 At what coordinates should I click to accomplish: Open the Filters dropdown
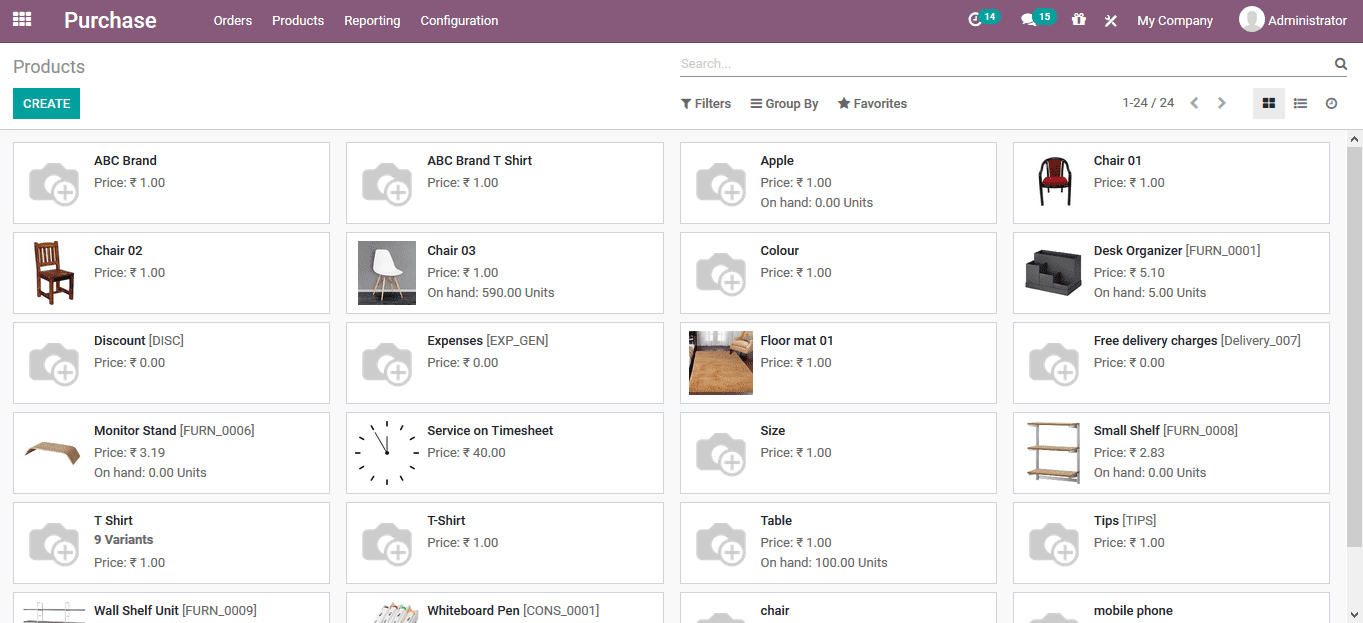pyautogui.click(x=706, y=103)
